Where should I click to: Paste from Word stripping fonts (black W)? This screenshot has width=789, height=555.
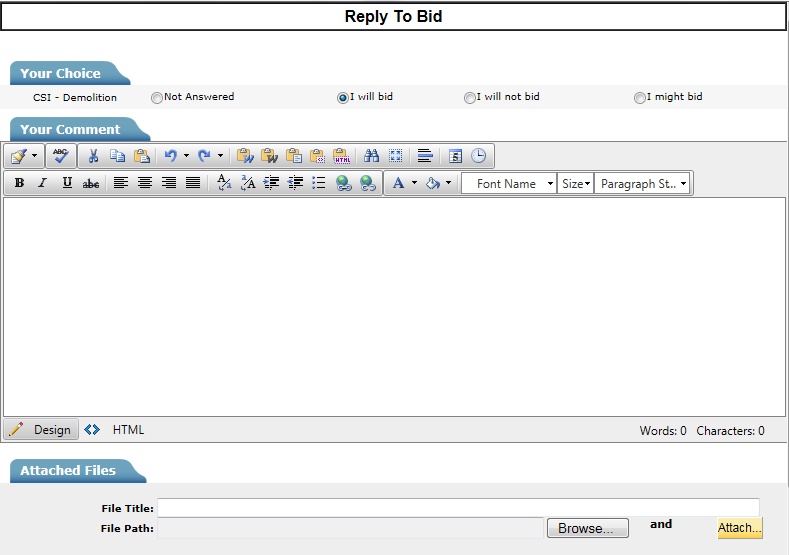click(269, 156)
